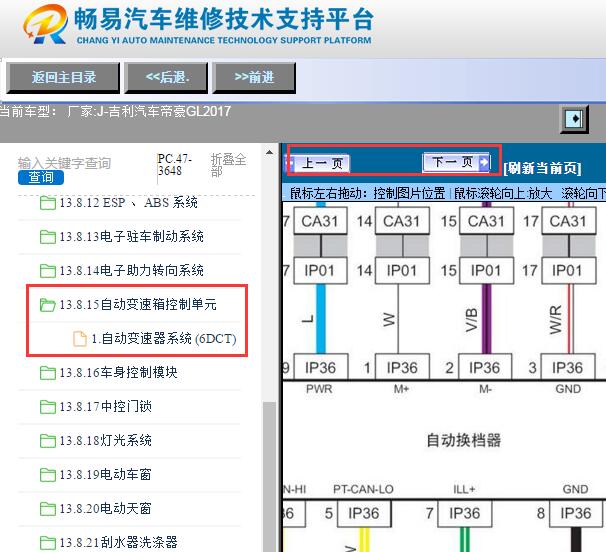This screenshot has width=606, height=552.
Task: Go forward with the >>前进 button
Action: coord(254,77)
